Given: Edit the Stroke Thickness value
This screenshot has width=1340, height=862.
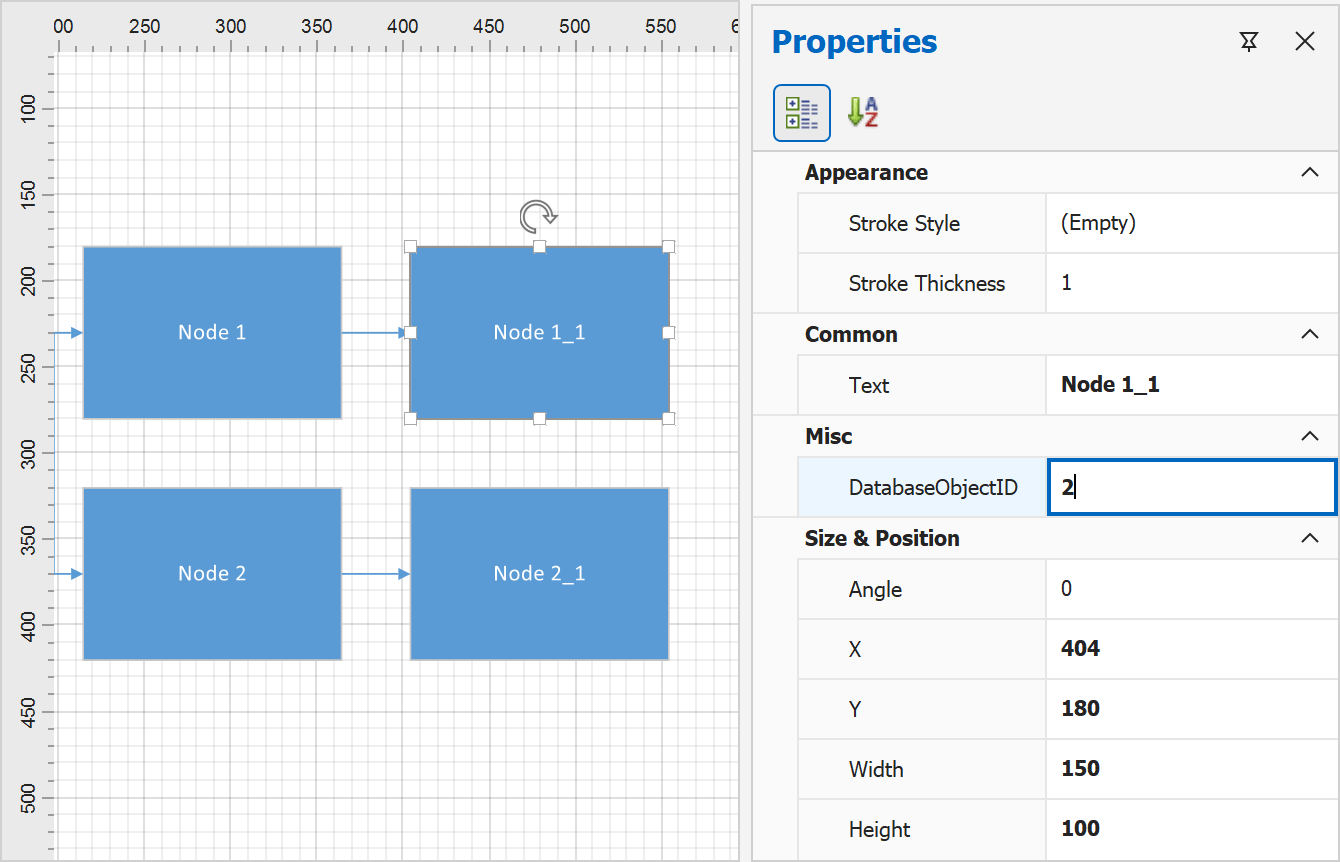Looking at the screenshot, I should (1192, 284).
